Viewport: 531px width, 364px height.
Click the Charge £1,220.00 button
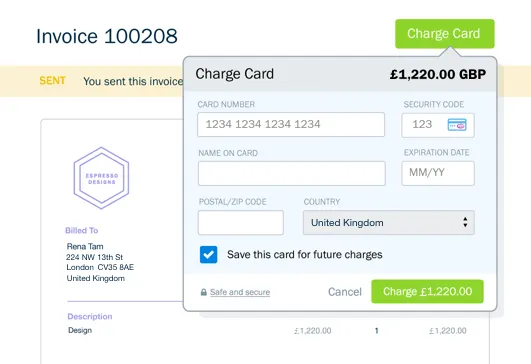(427, 292)
